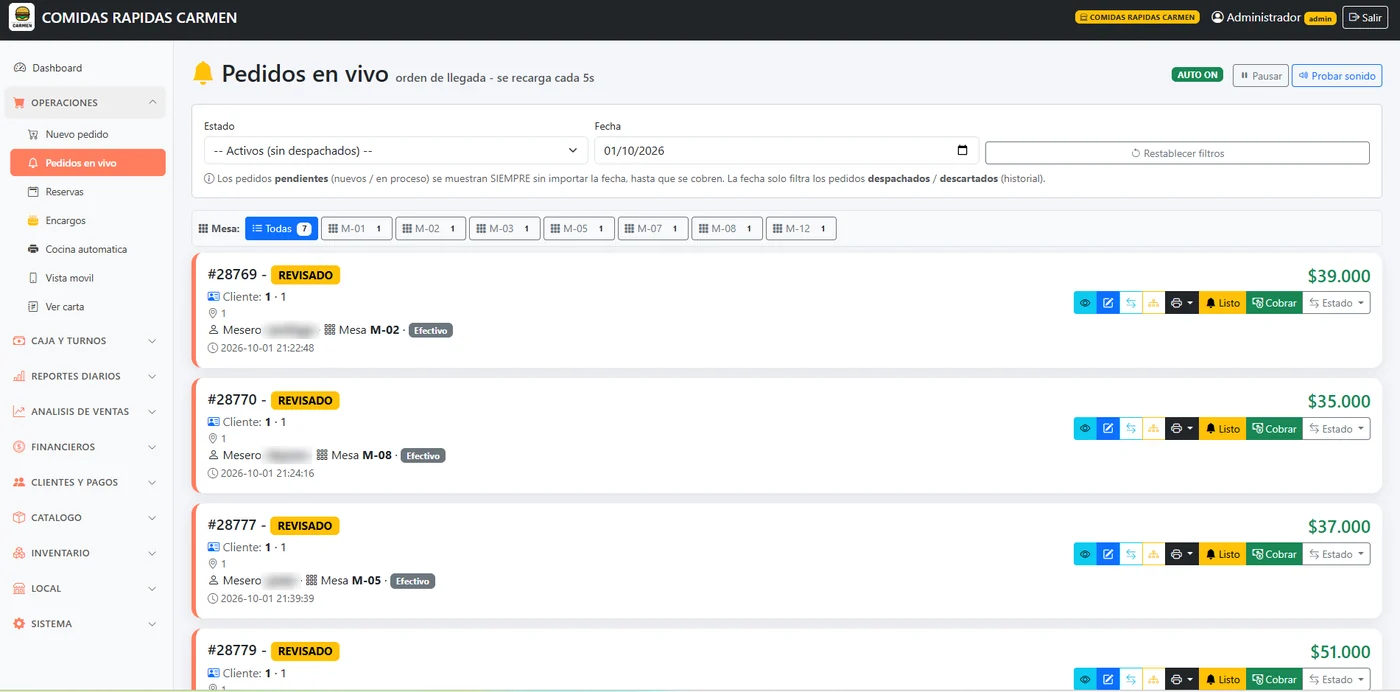Viewport: 1400px width, 692px height.
Task: Filter orders by table M-03
Action: pos(505,229)
